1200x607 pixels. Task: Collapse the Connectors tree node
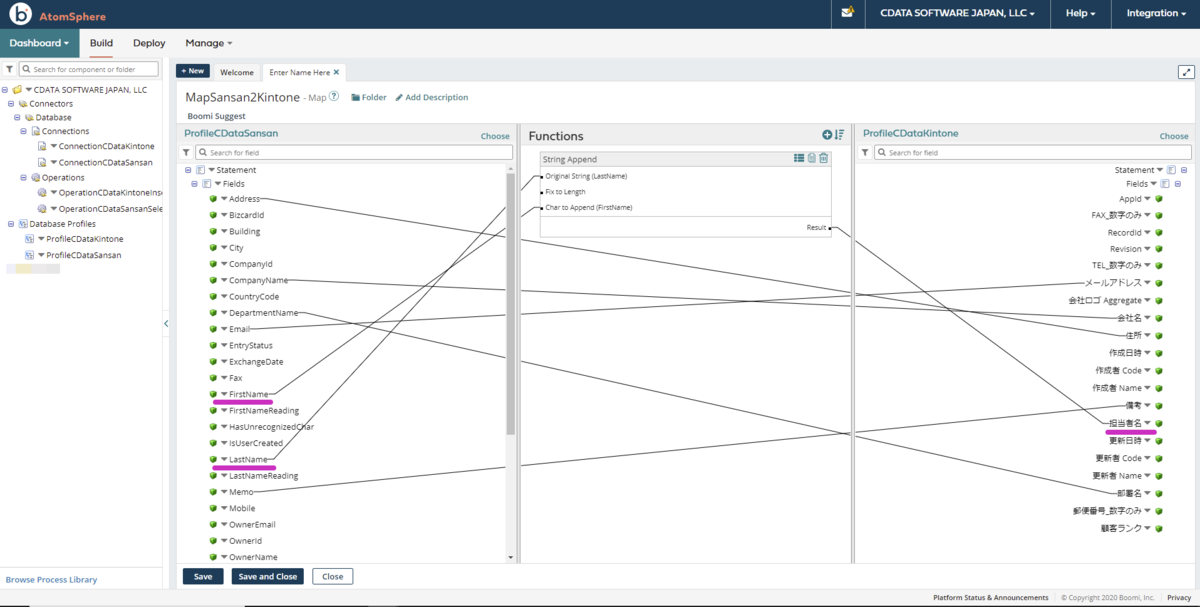[10, 103]
